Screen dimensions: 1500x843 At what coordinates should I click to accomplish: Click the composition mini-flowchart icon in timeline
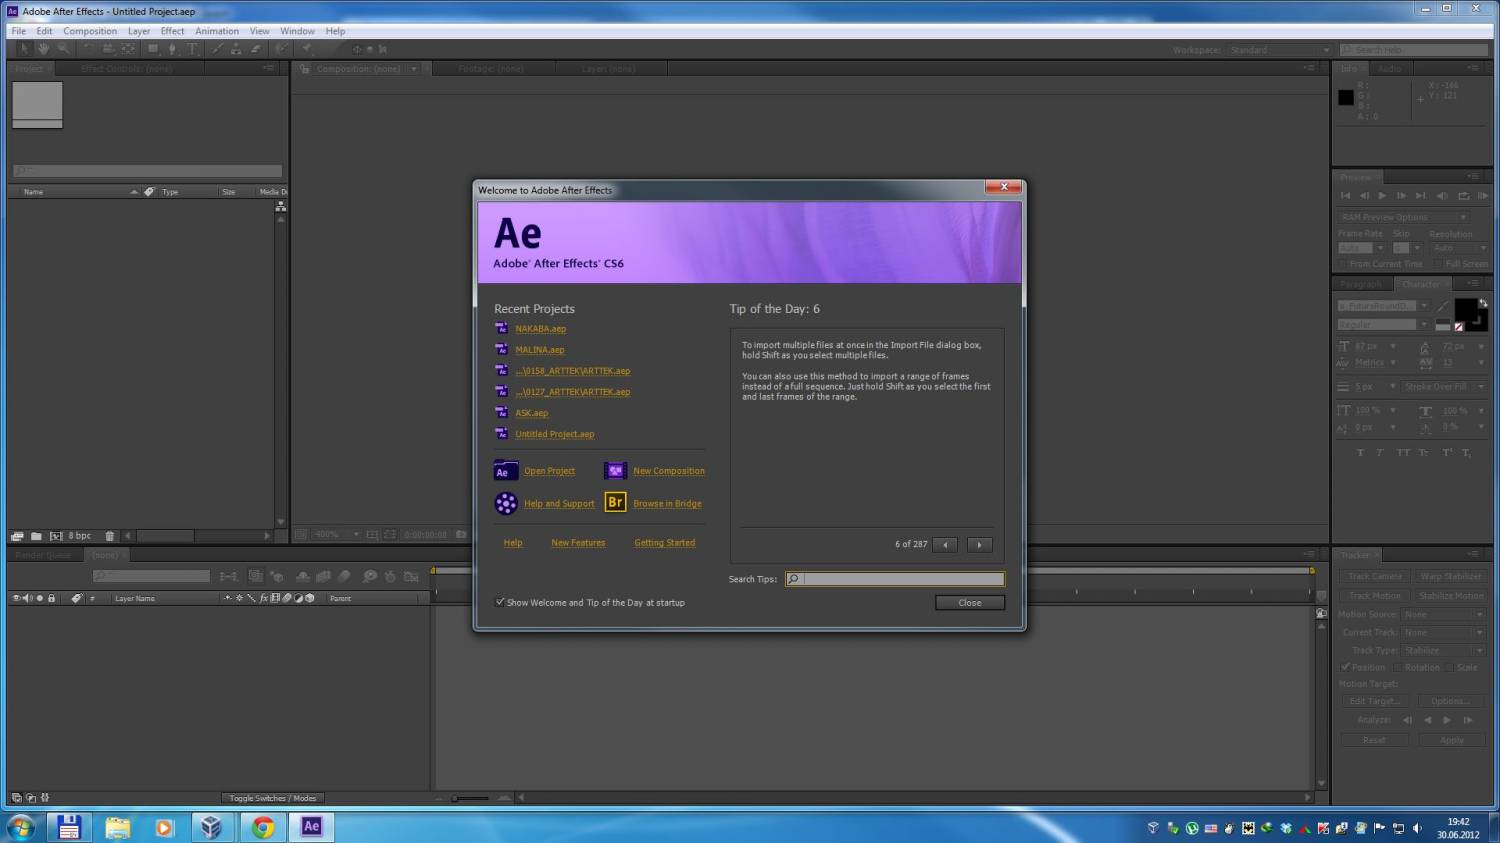[227, 576]
